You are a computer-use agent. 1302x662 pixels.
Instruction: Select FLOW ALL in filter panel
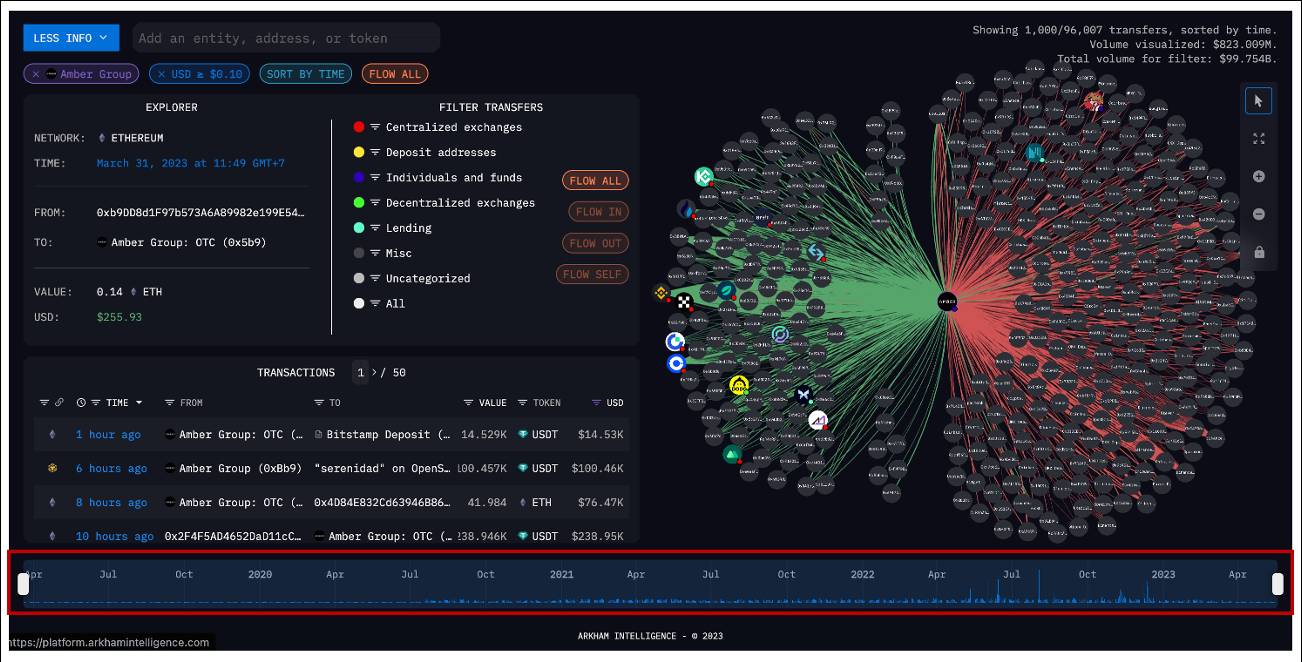point(596,181)
